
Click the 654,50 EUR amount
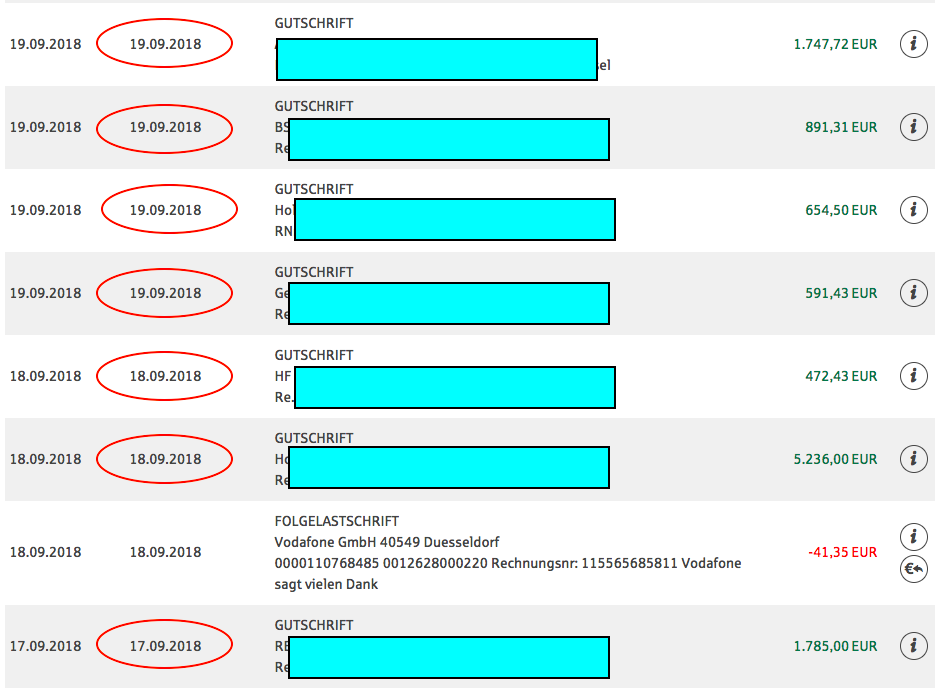840,210
